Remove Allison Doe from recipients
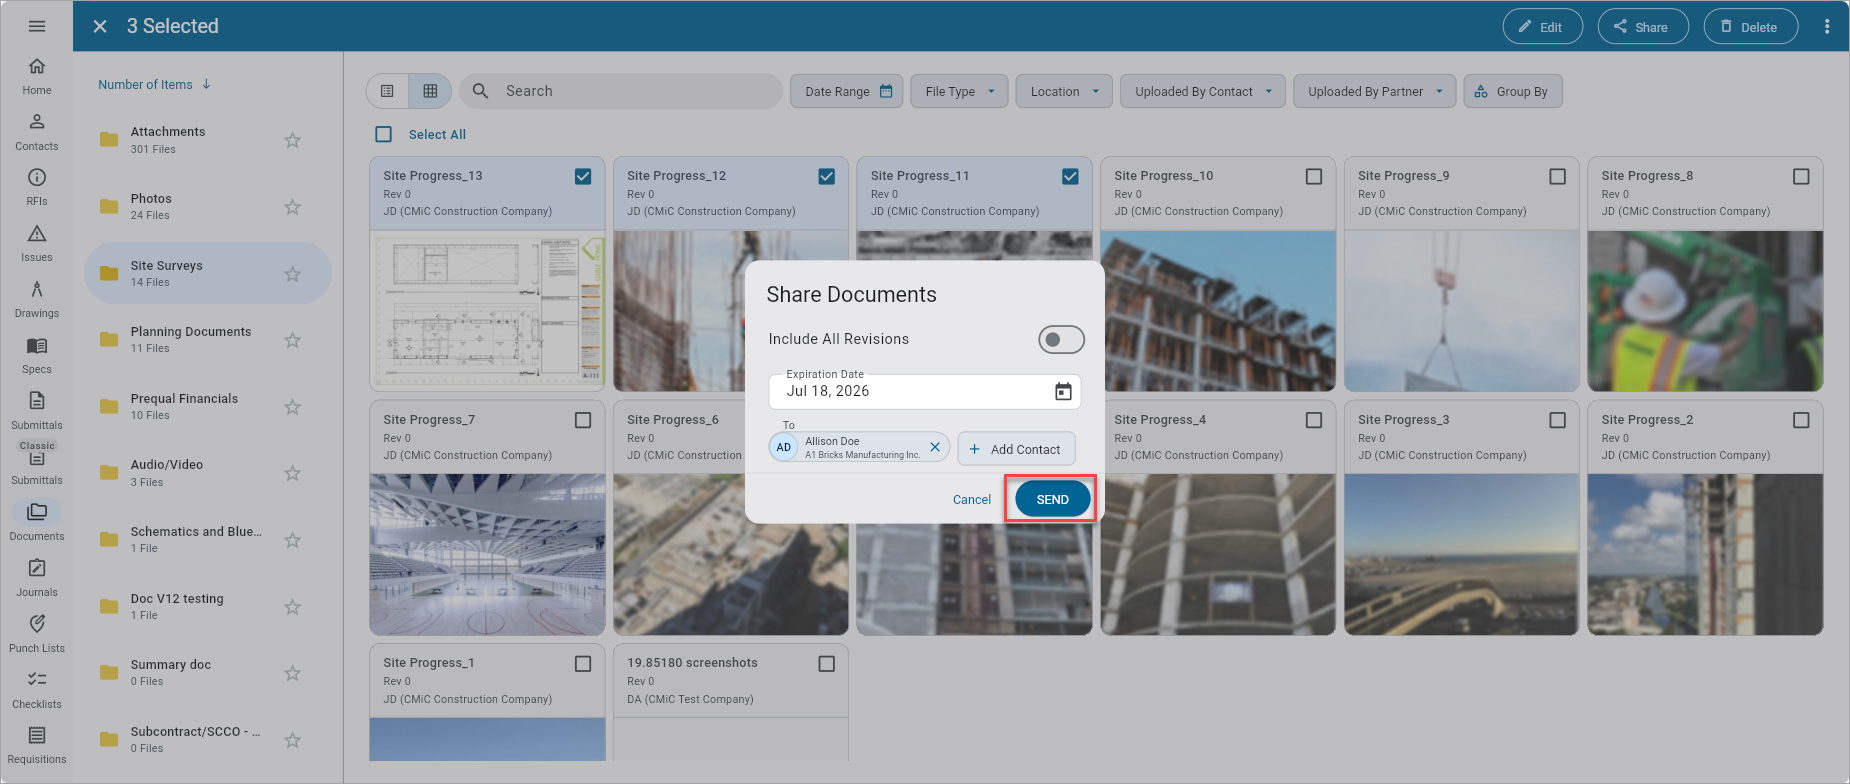The width and height of the screenshot is (1850, 784). 935,447
